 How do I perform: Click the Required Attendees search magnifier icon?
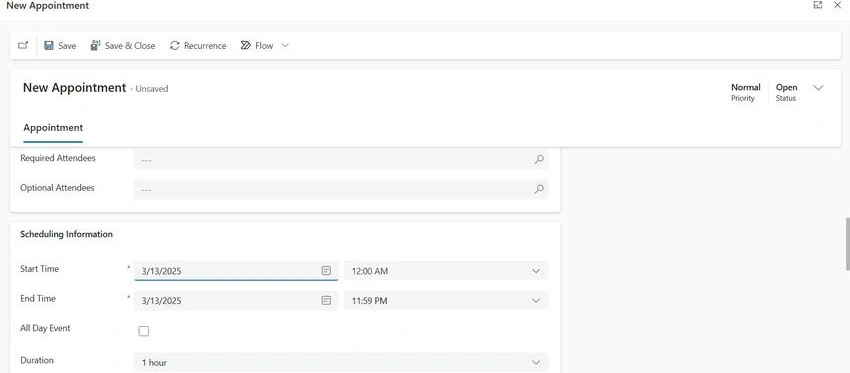pyautogui.click(x=539, y=159)
